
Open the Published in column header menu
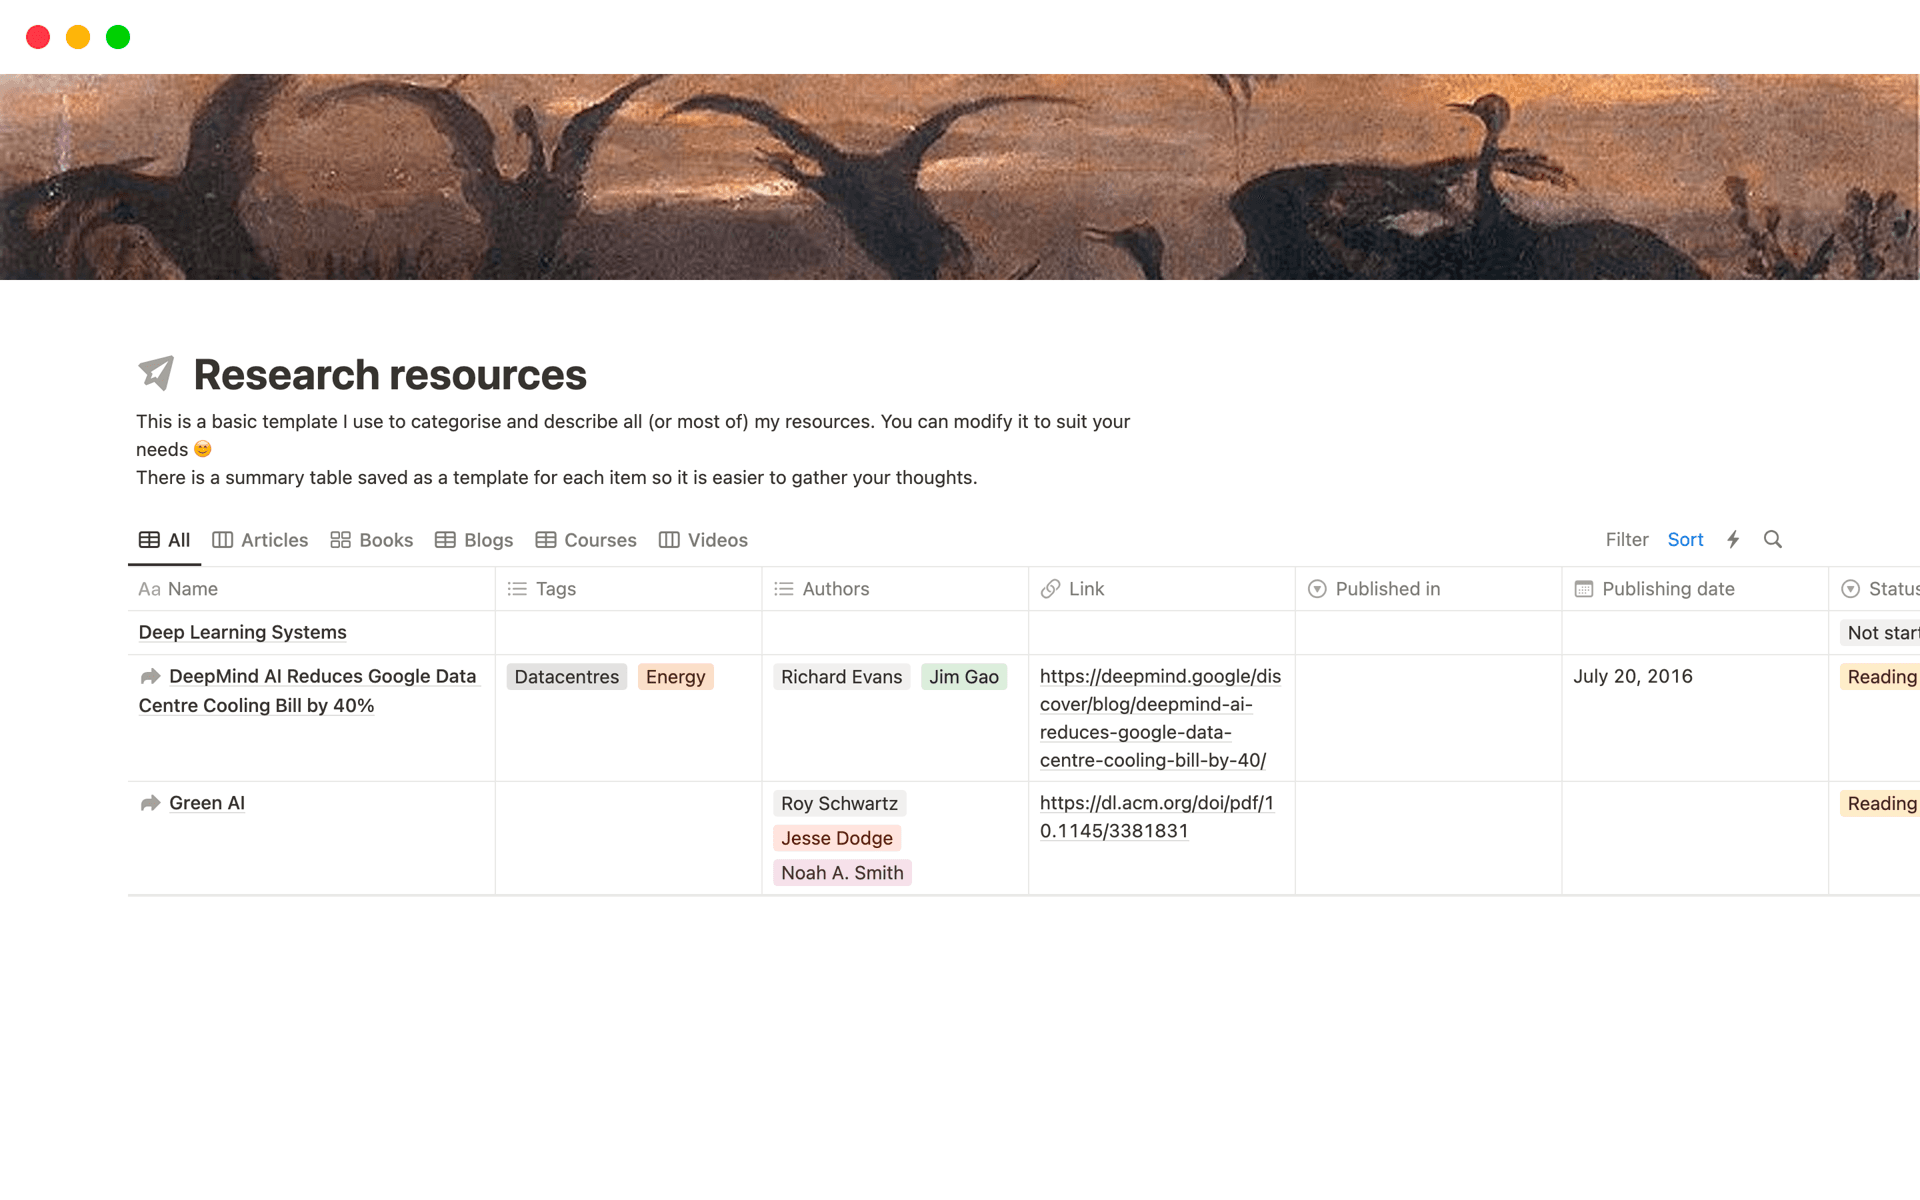click(1387, 589)
